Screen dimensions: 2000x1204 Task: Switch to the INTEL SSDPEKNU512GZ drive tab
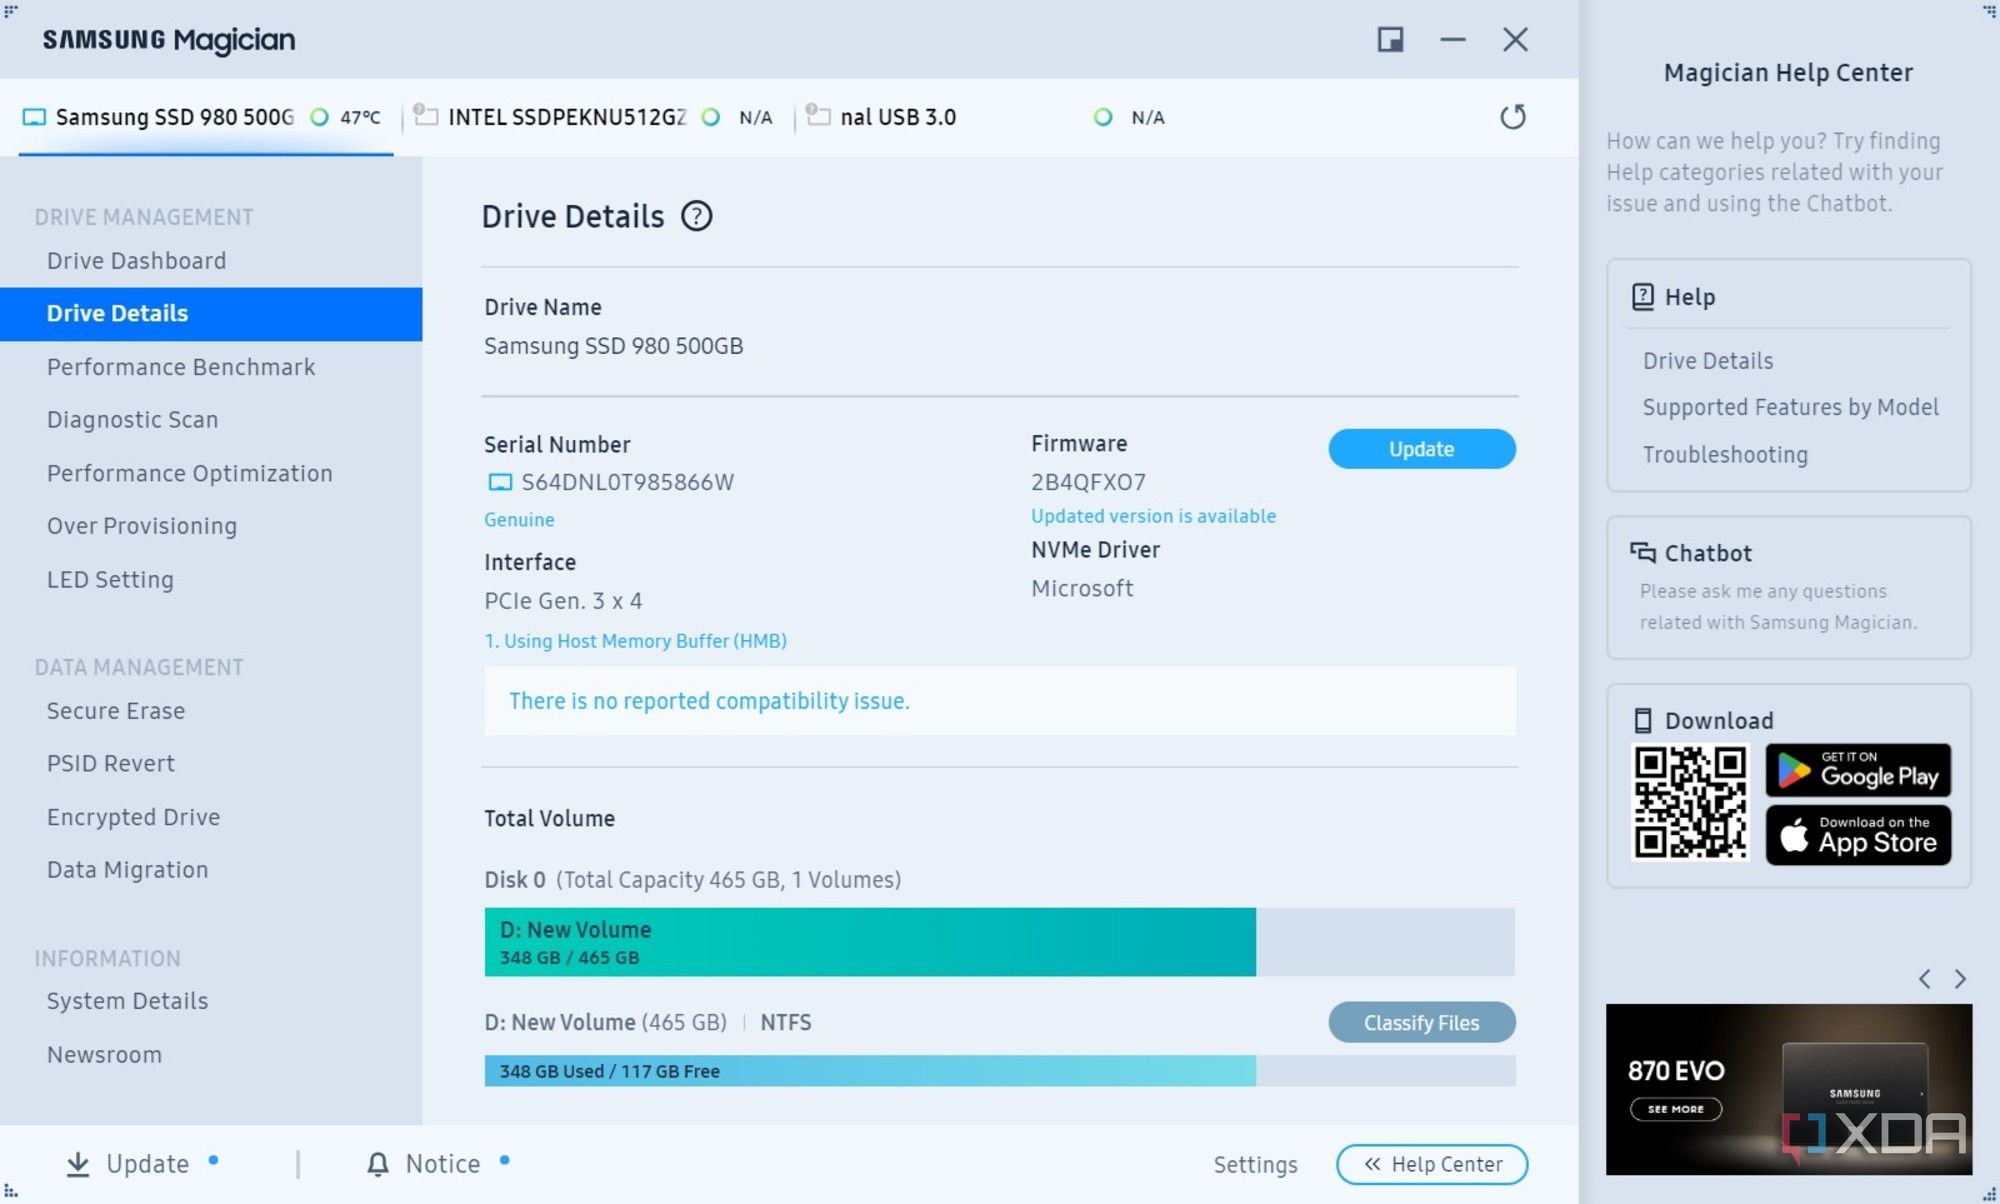tap(598, 117)
